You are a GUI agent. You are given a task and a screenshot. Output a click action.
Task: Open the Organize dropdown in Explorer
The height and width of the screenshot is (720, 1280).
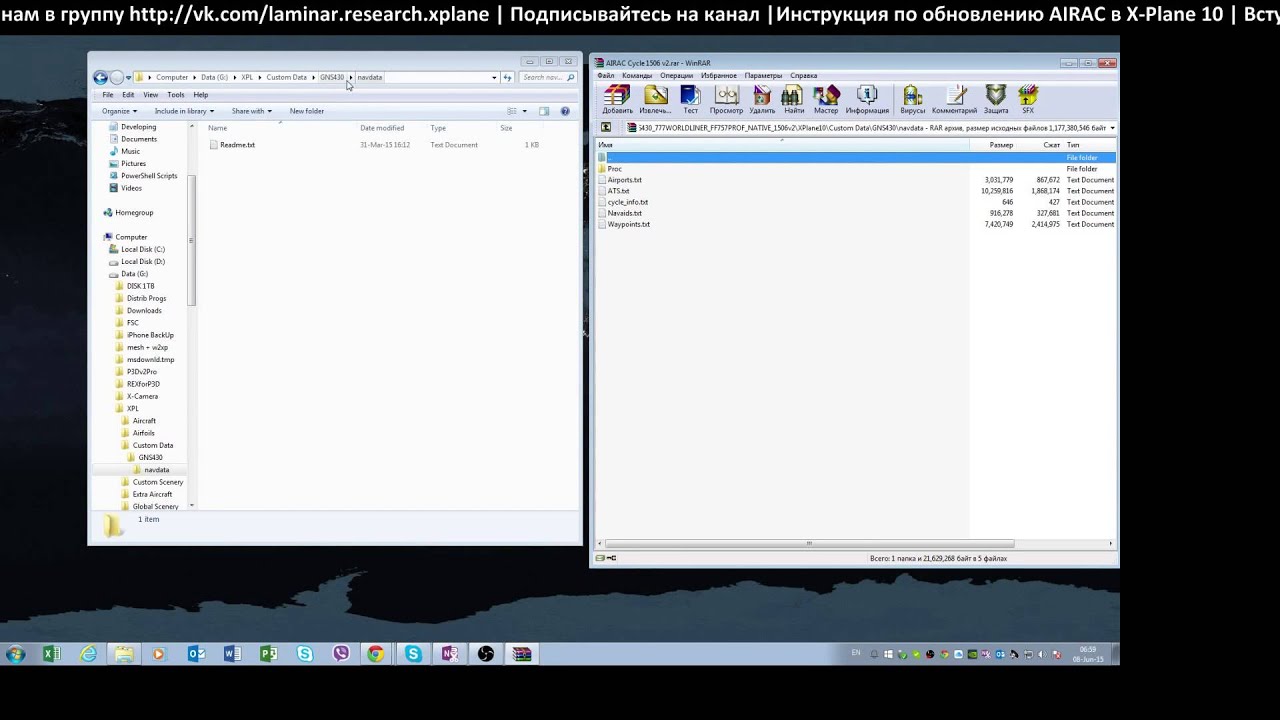pos(119,111)
